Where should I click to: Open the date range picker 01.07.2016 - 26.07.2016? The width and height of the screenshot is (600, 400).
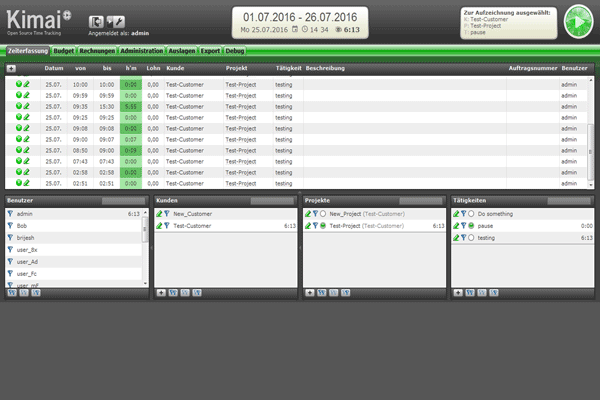coord(299,17)
